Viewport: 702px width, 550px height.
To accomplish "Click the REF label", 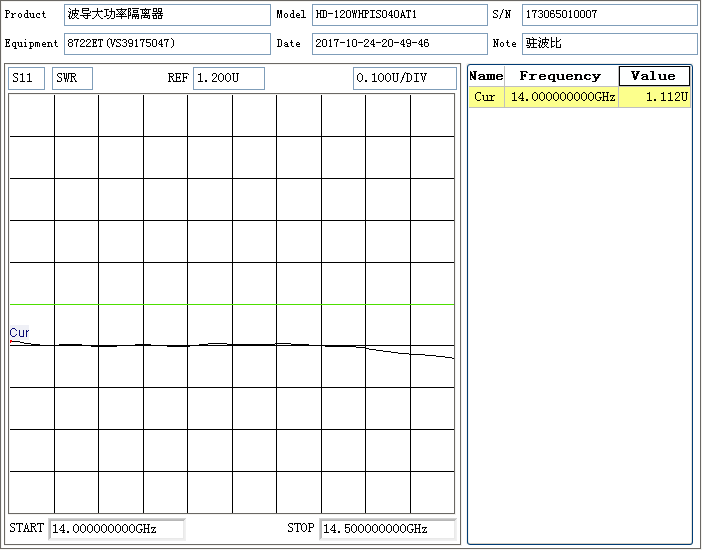I will pos(178,78).
